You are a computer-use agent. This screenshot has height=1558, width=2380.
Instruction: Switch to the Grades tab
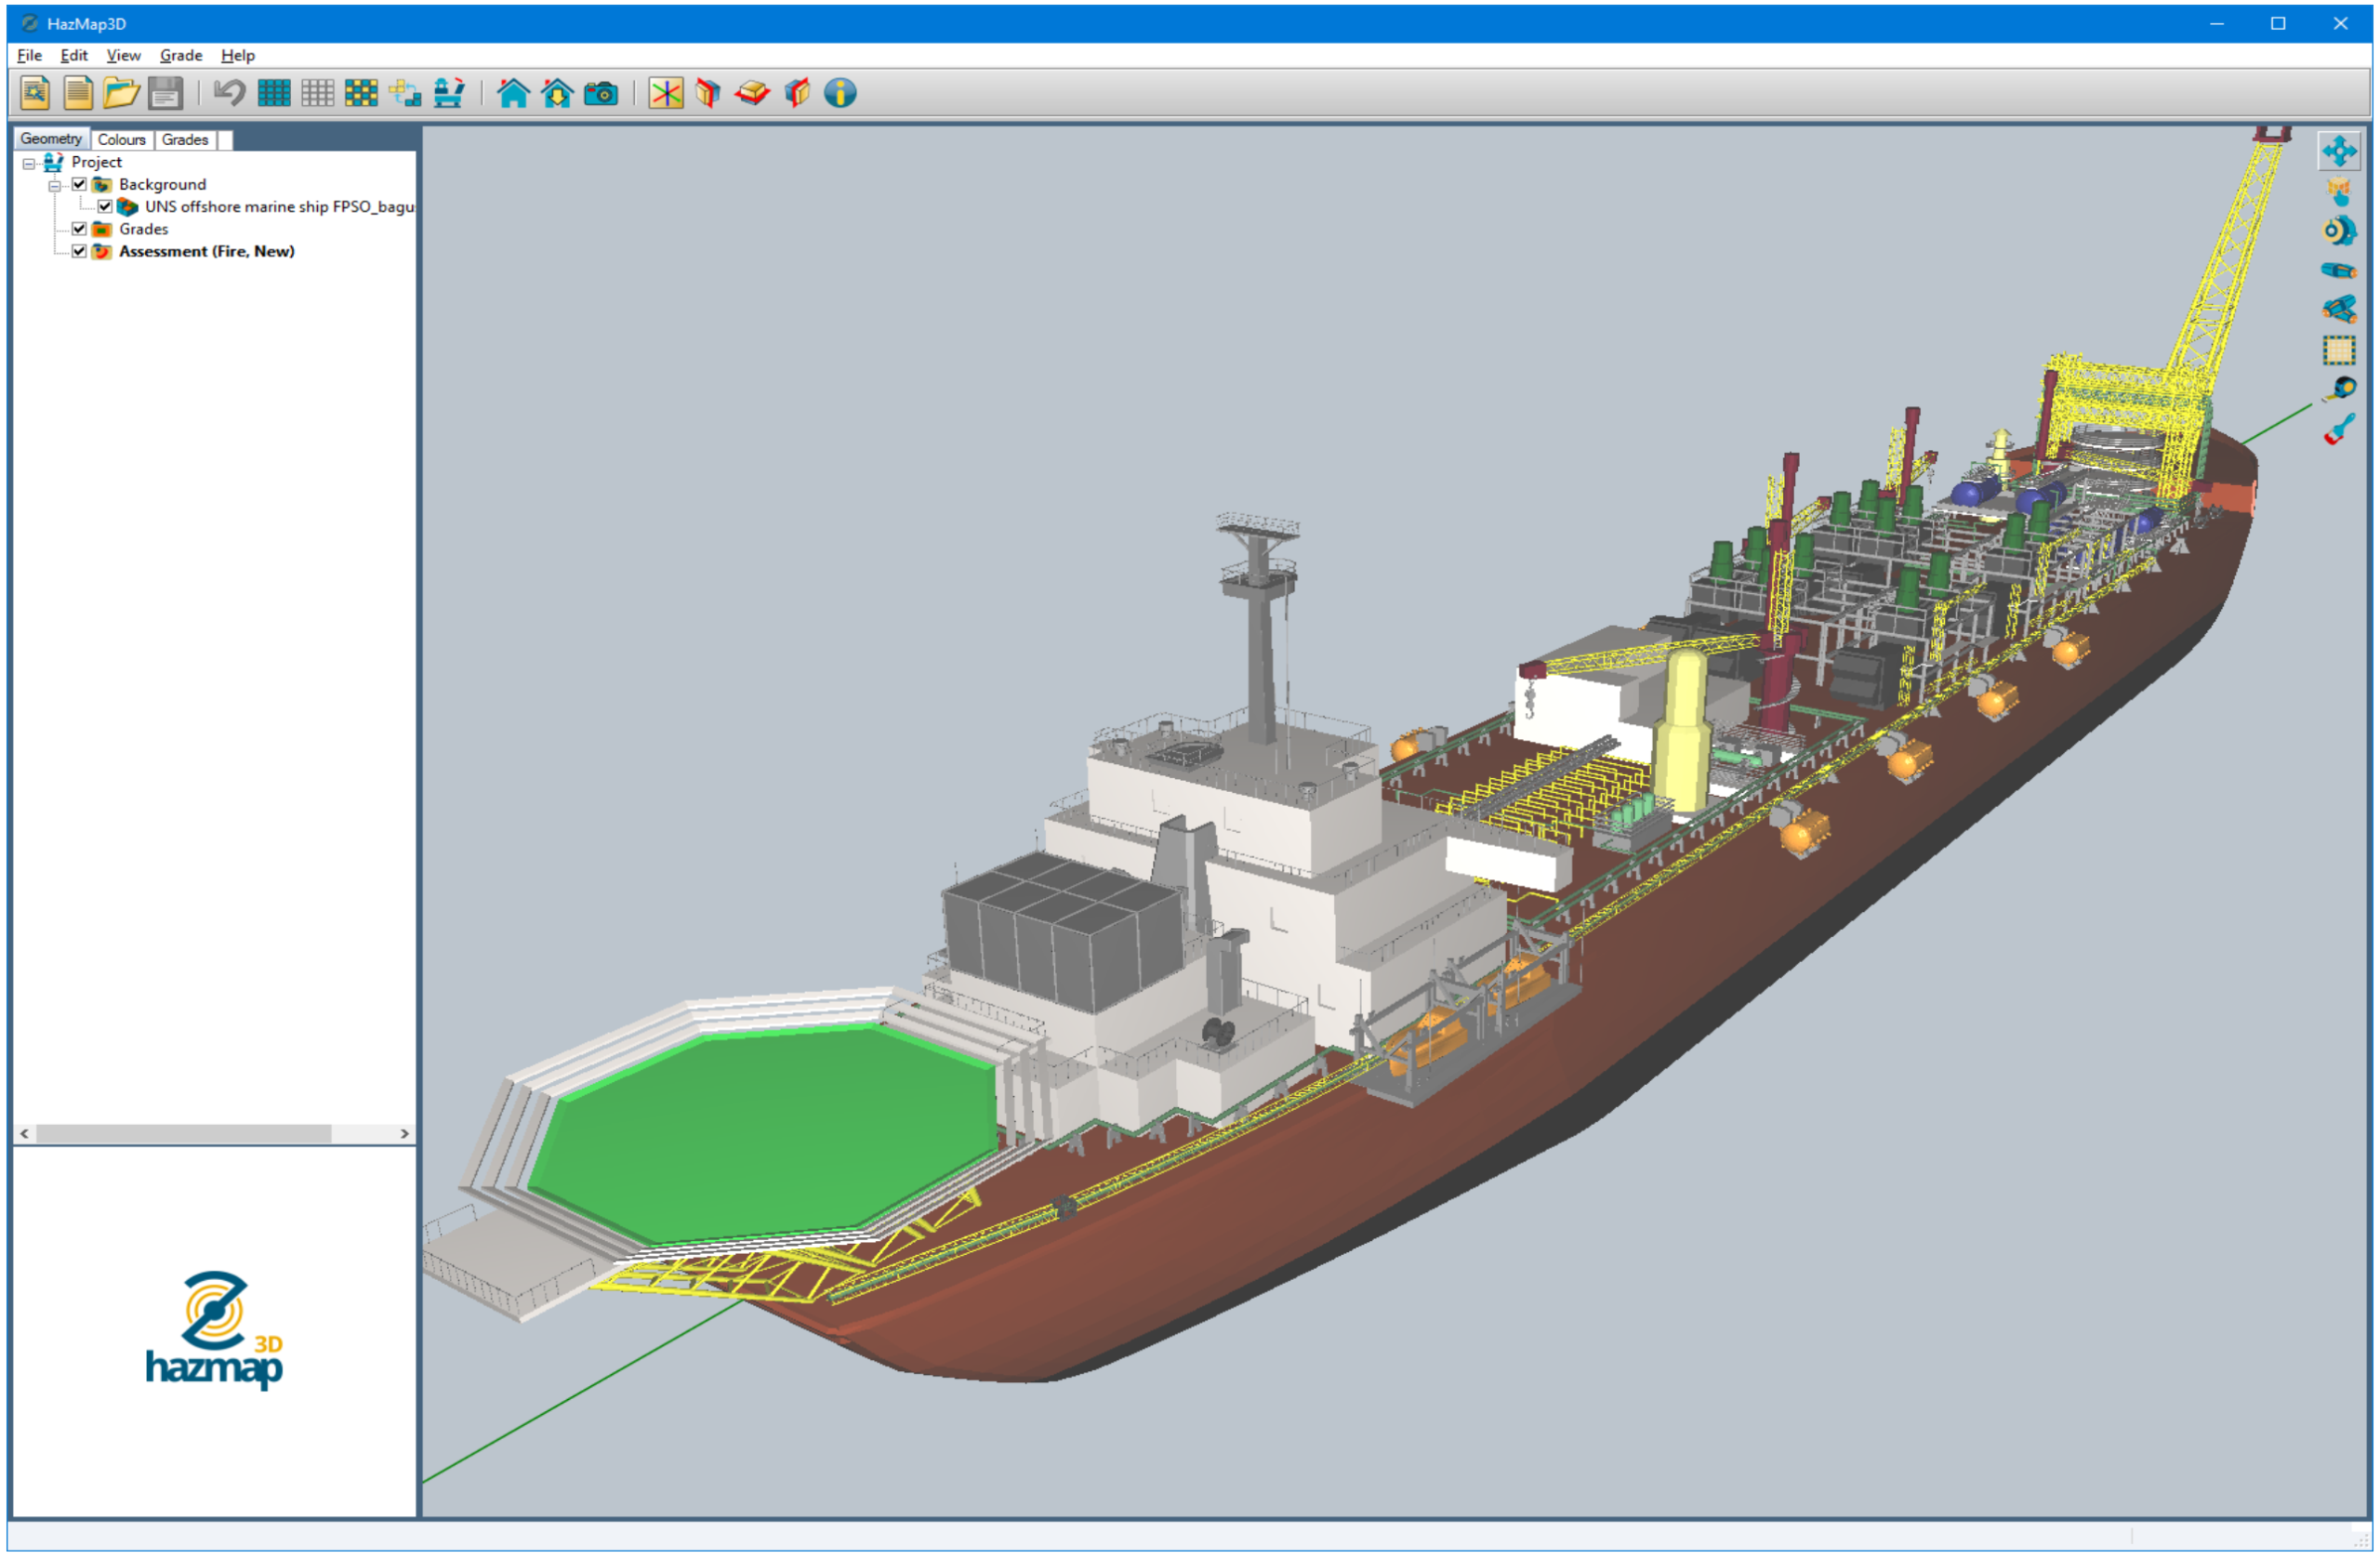coord(185,139)
